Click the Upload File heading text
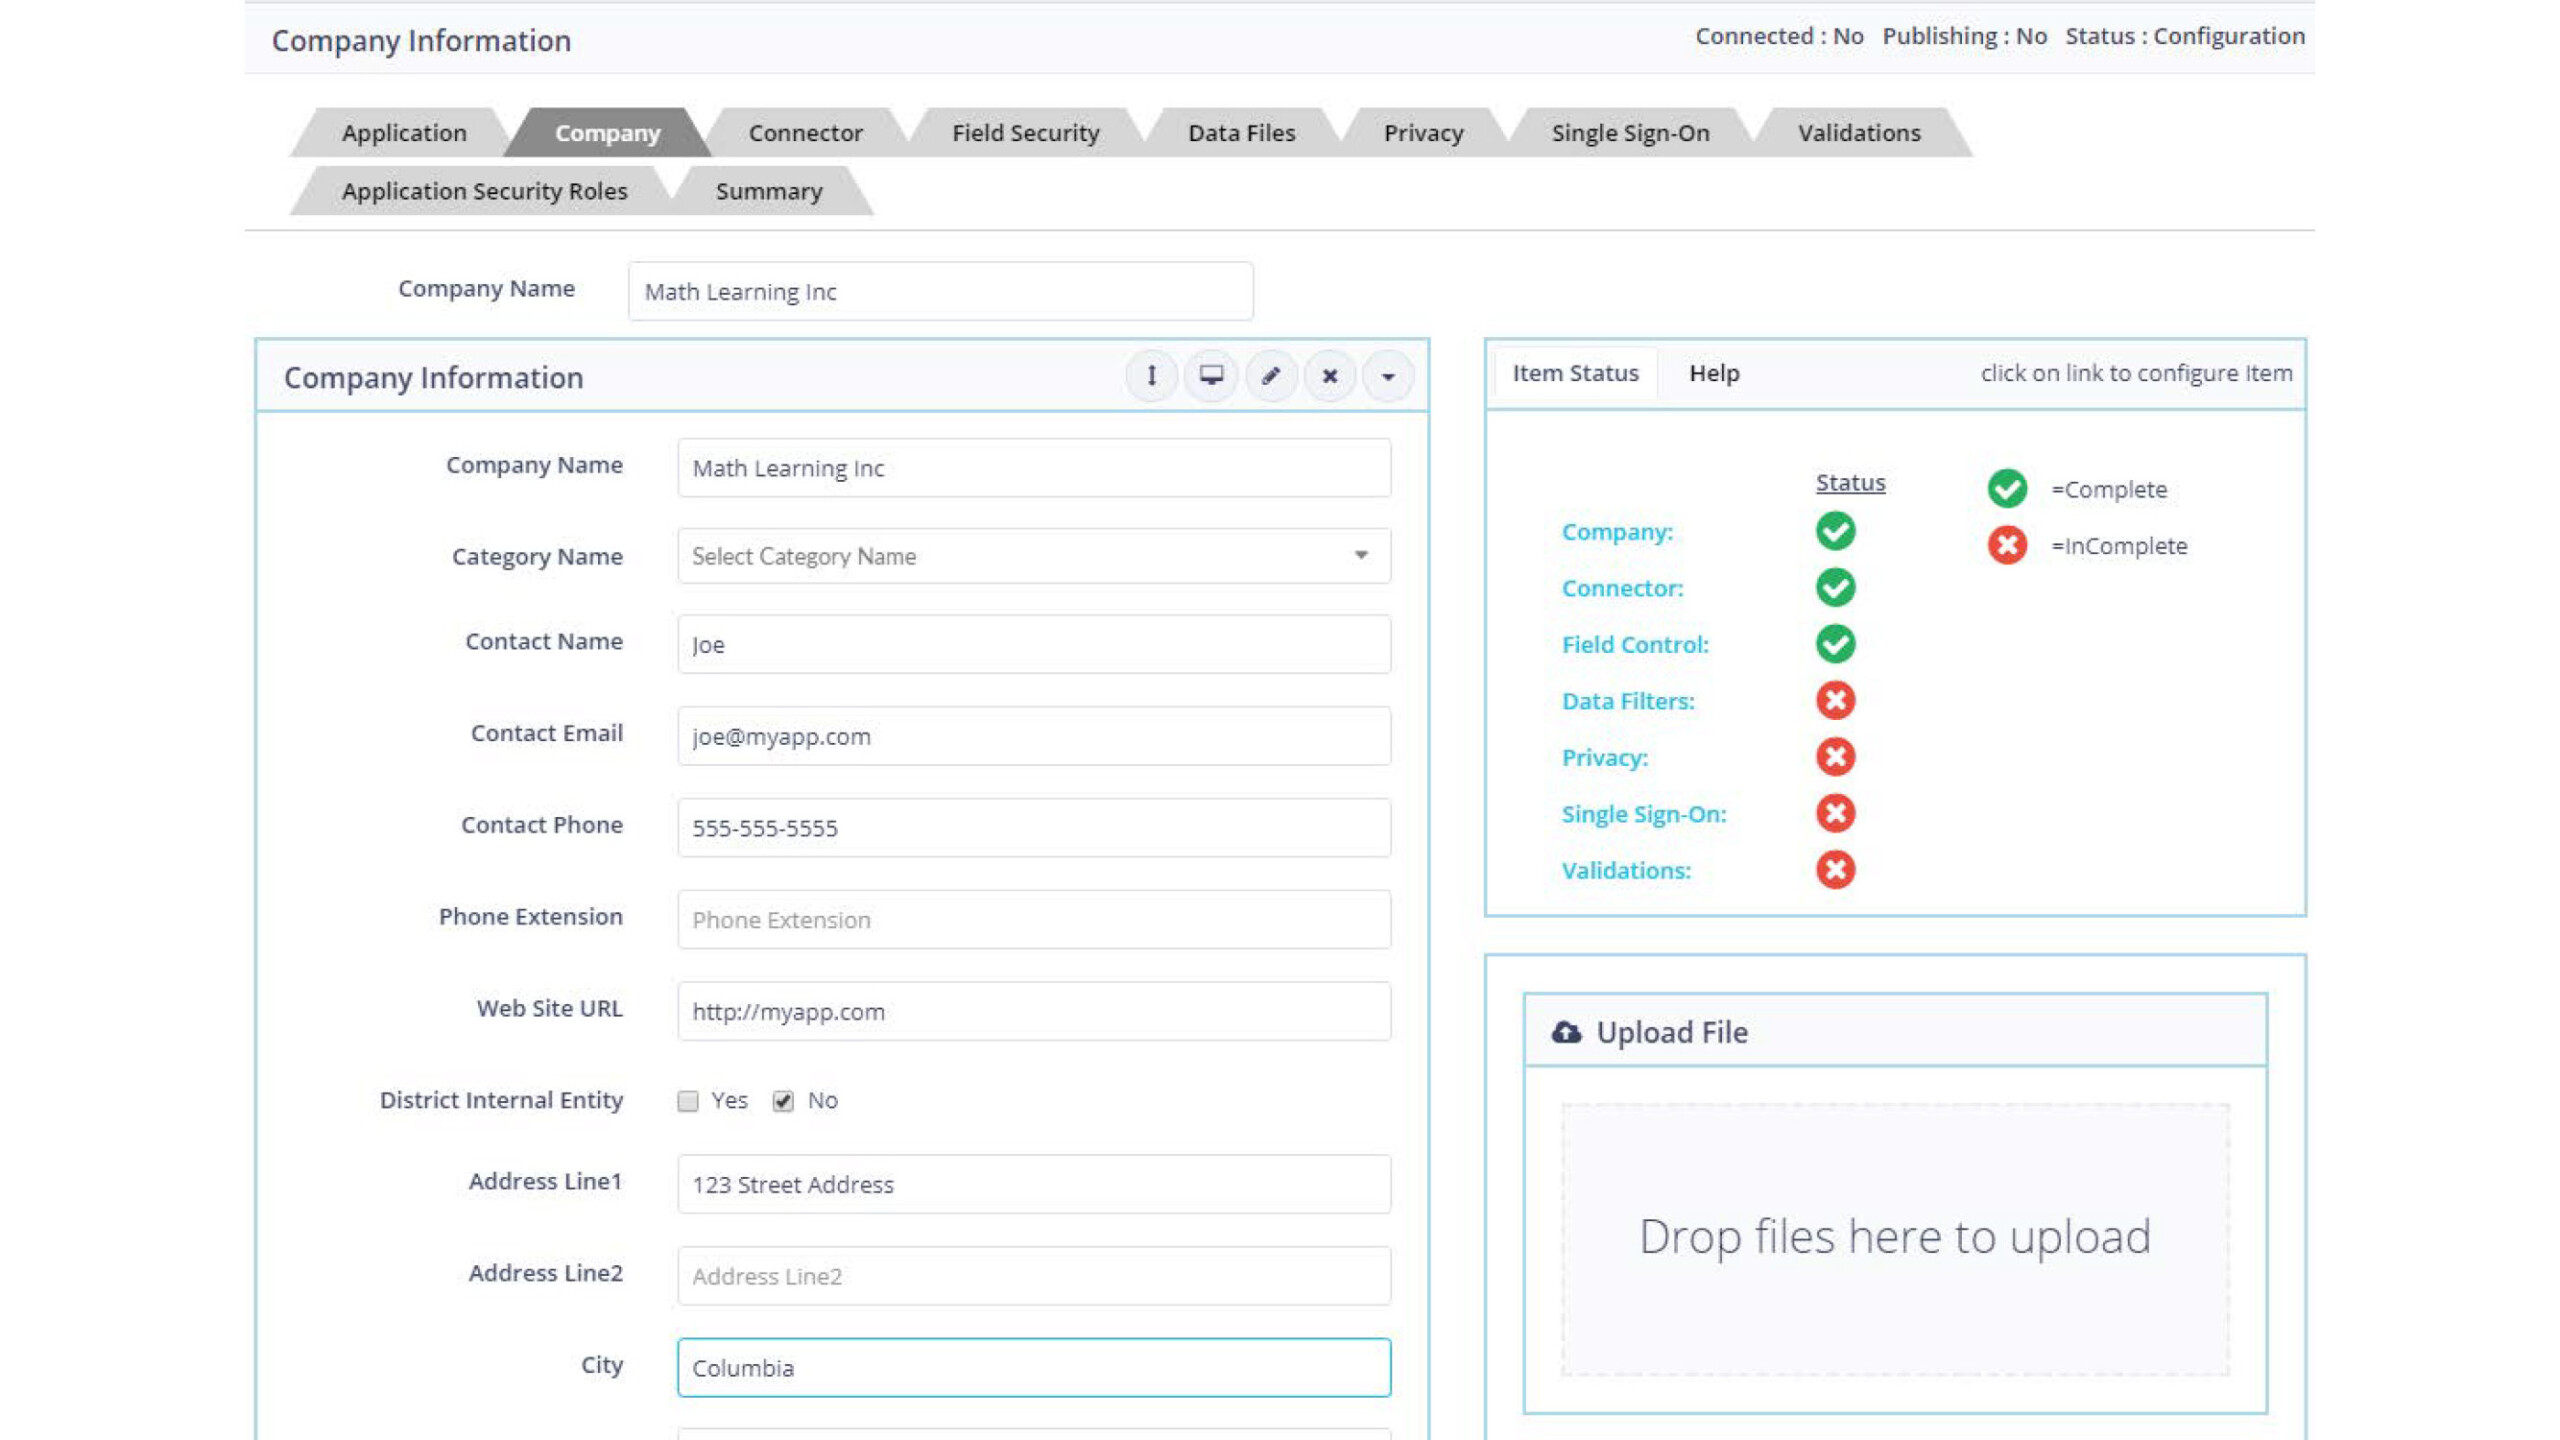 click(1672, 1032)
